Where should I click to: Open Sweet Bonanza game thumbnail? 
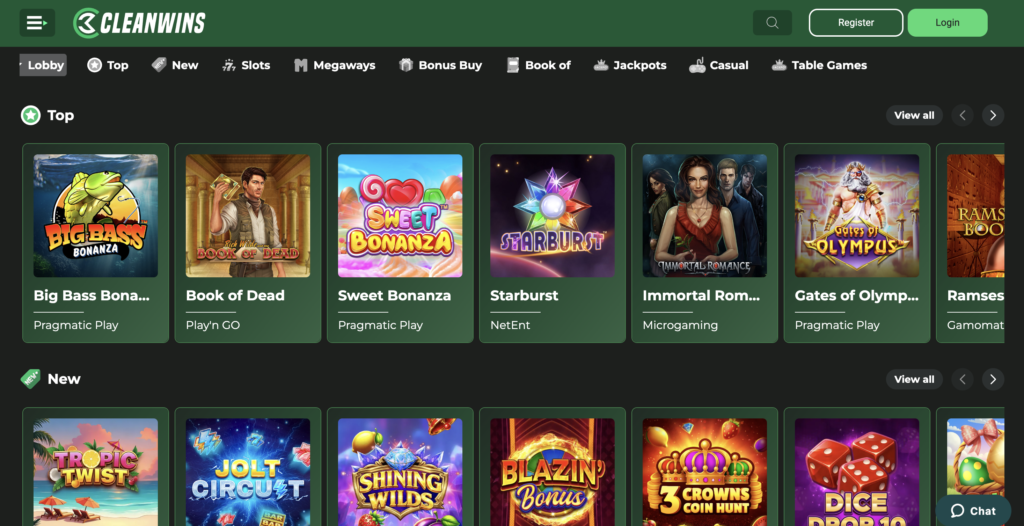click(x=400, y=216)
